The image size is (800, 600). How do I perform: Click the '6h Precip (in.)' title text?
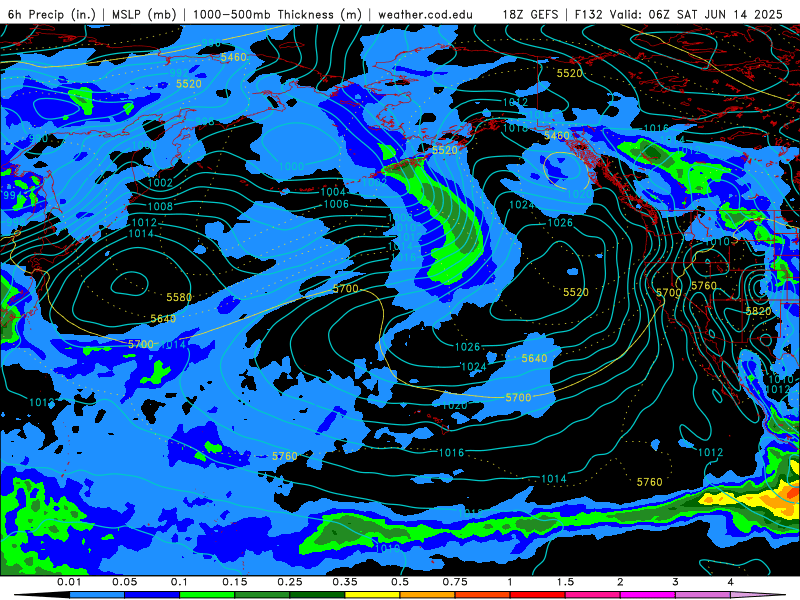(52, 14)
